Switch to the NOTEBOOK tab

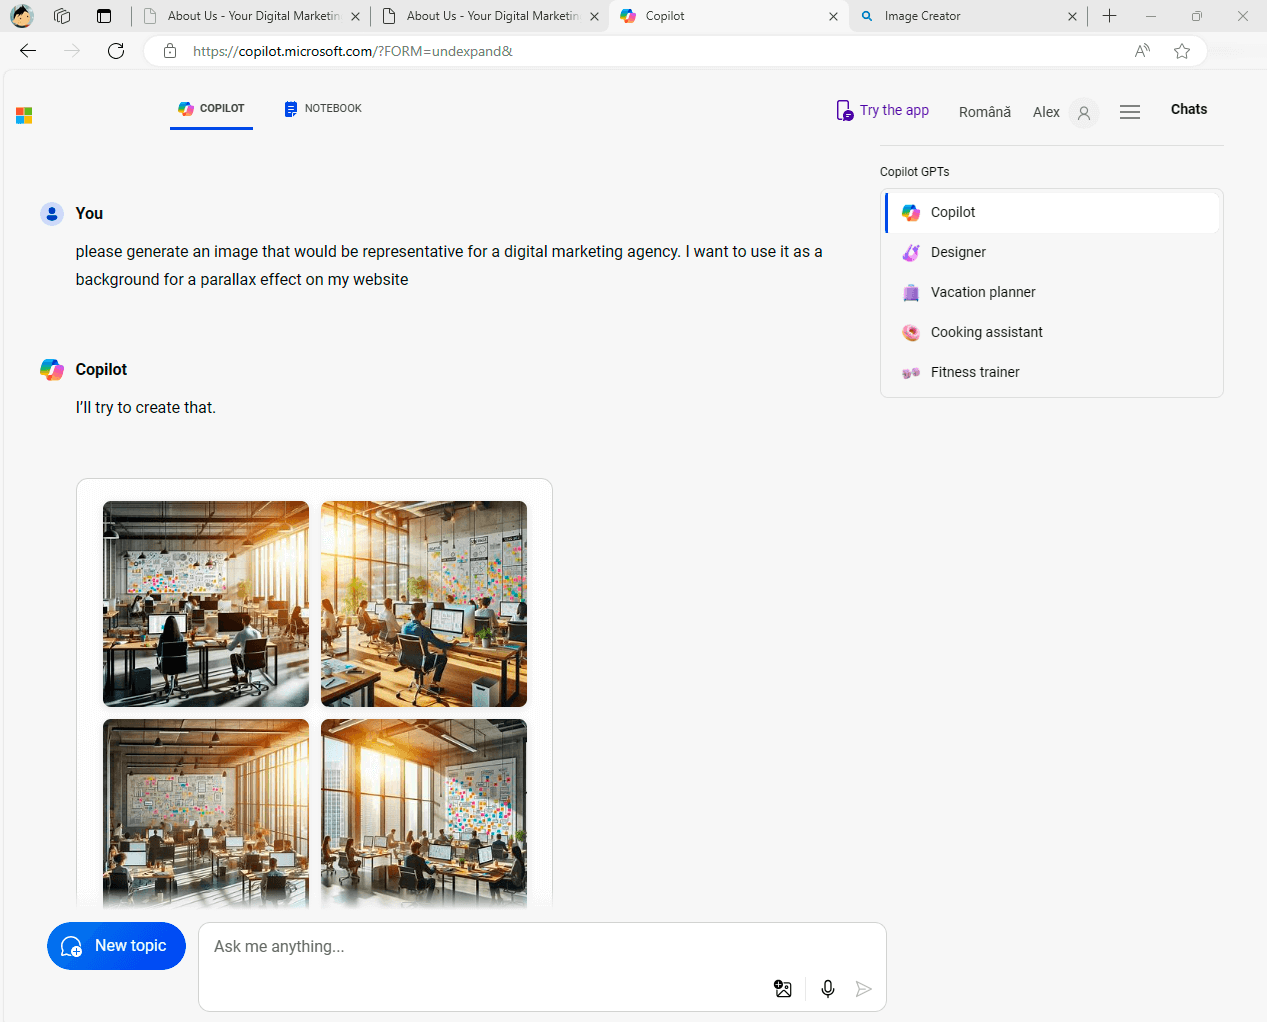click(x=323, y=109)
